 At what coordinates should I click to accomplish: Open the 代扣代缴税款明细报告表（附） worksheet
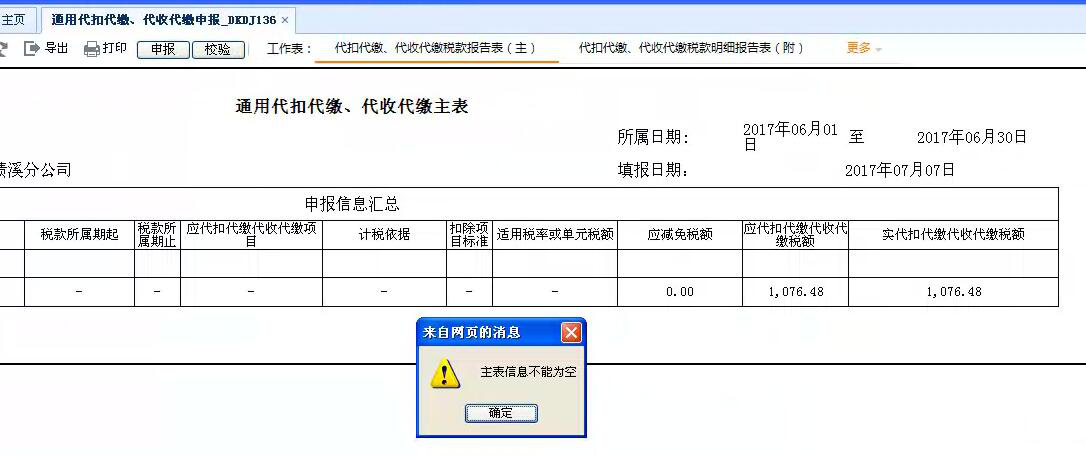coord(690,48)
